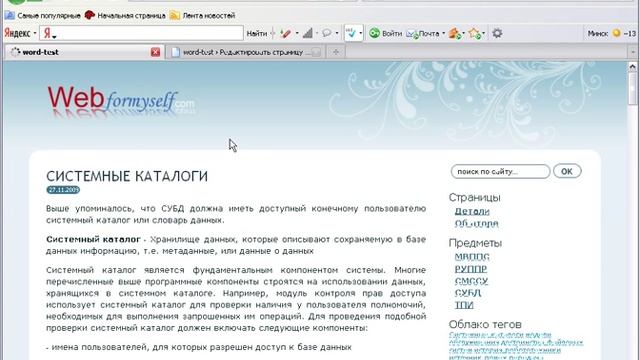Viewport: 640px width, 360px height.
Task: Click the OK site search button
Action: tap(567, 171)
